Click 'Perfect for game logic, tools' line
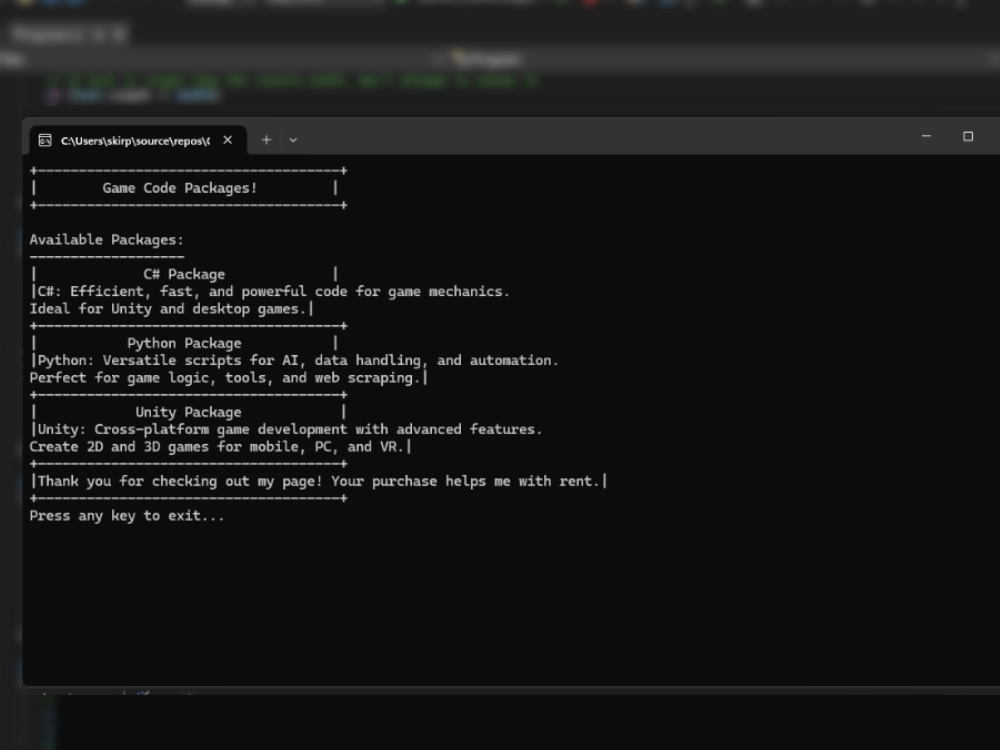Viewport: 1000px width, 750px height. point(229,378)
